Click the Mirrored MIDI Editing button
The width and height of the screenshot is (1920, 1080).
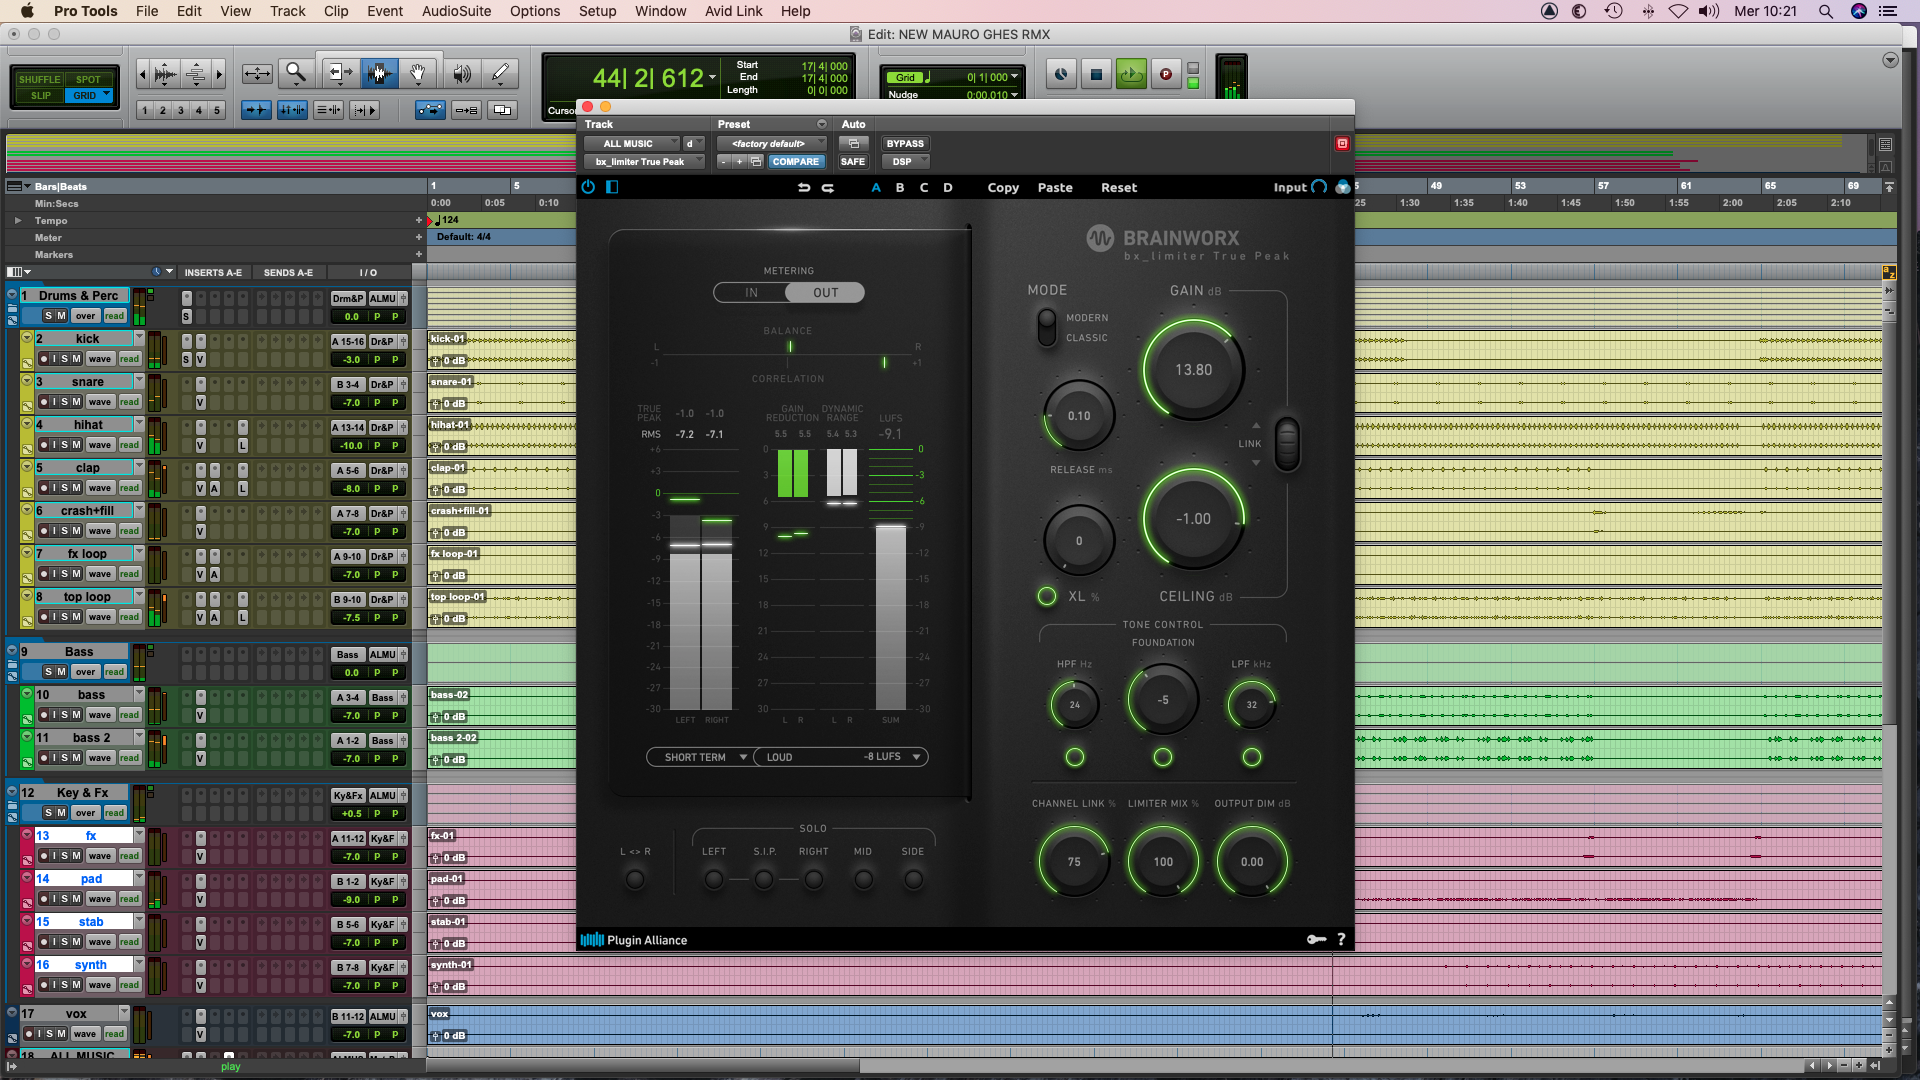click(466, 110)
